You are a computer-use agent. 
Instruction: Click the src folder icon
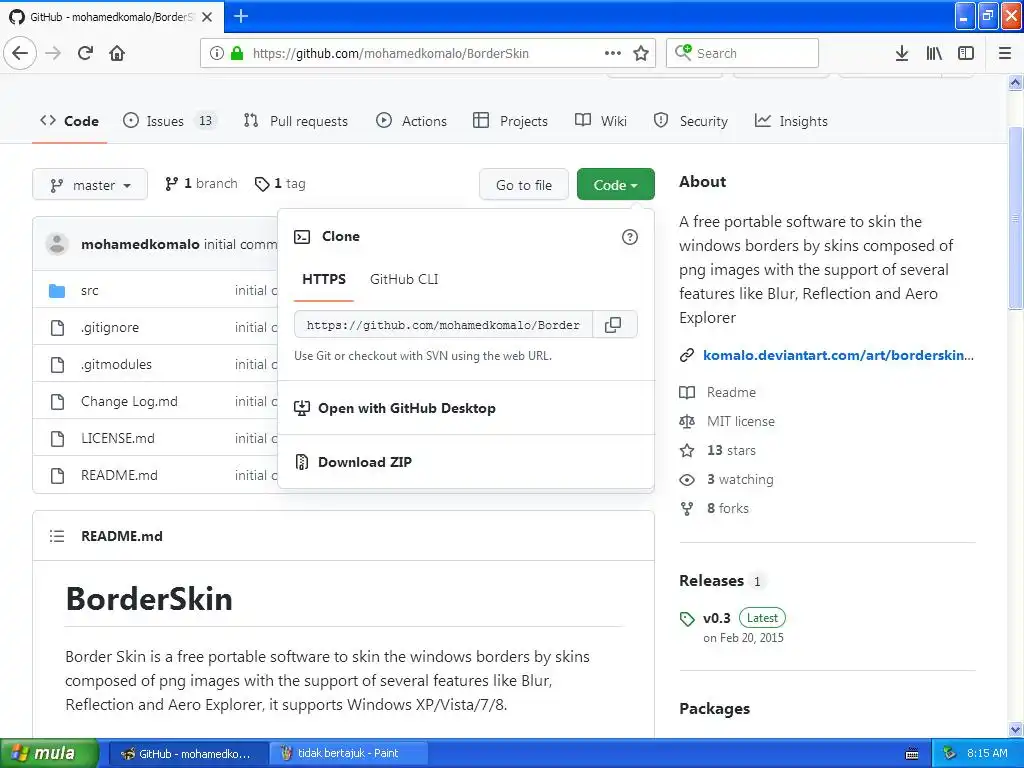(57, 291)
